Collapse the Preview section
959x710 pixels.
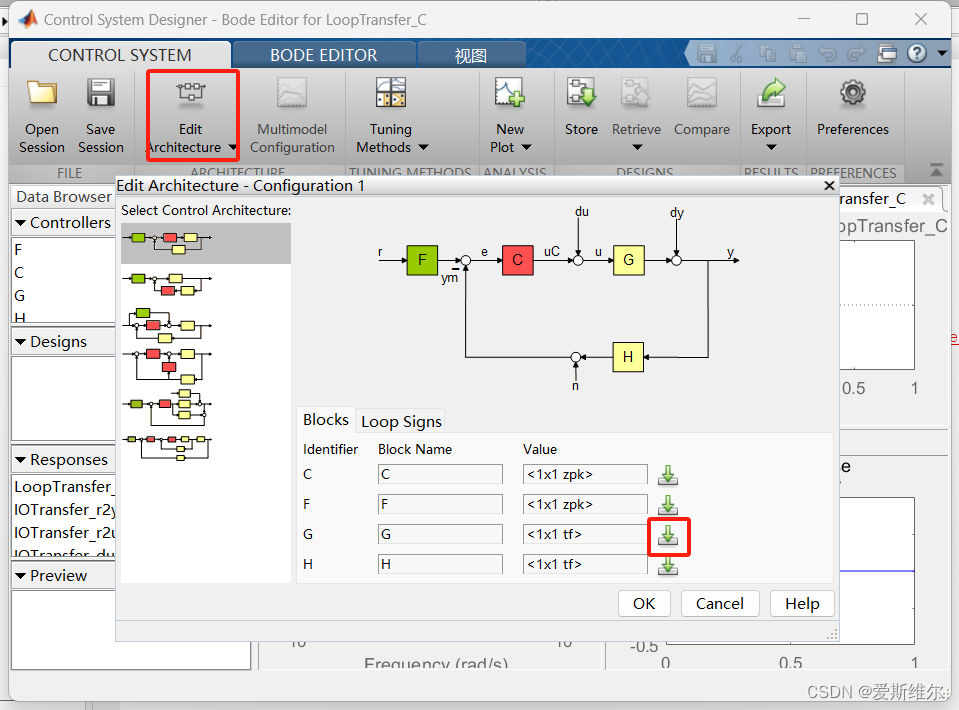[20, 575]
